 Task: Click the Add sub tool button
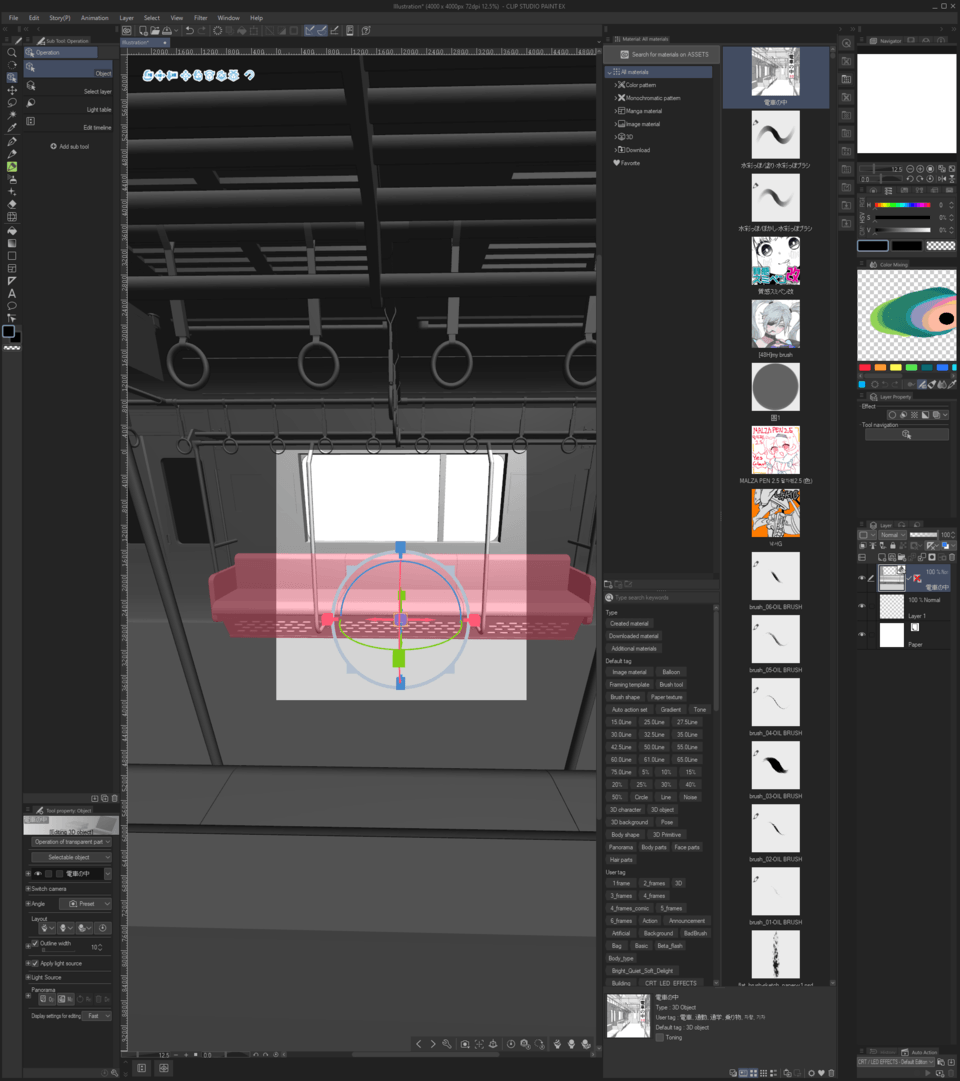point(68,145)
